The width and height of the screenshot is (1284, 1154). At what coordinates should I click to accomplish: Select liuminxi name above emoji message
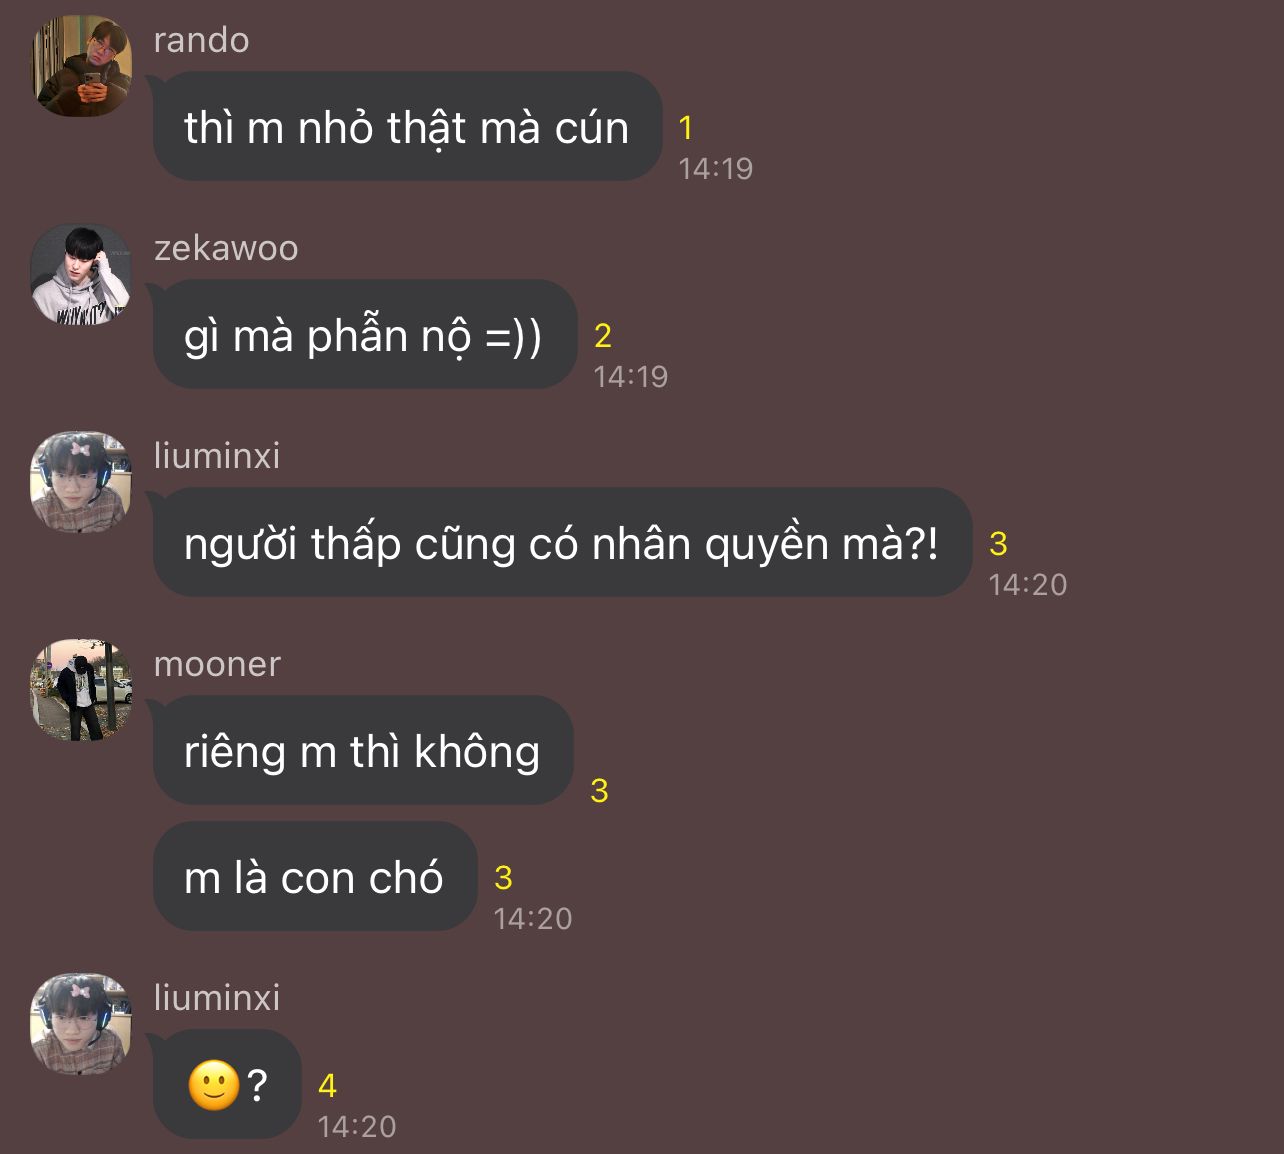pyautogui.click(x=217, y=998)
